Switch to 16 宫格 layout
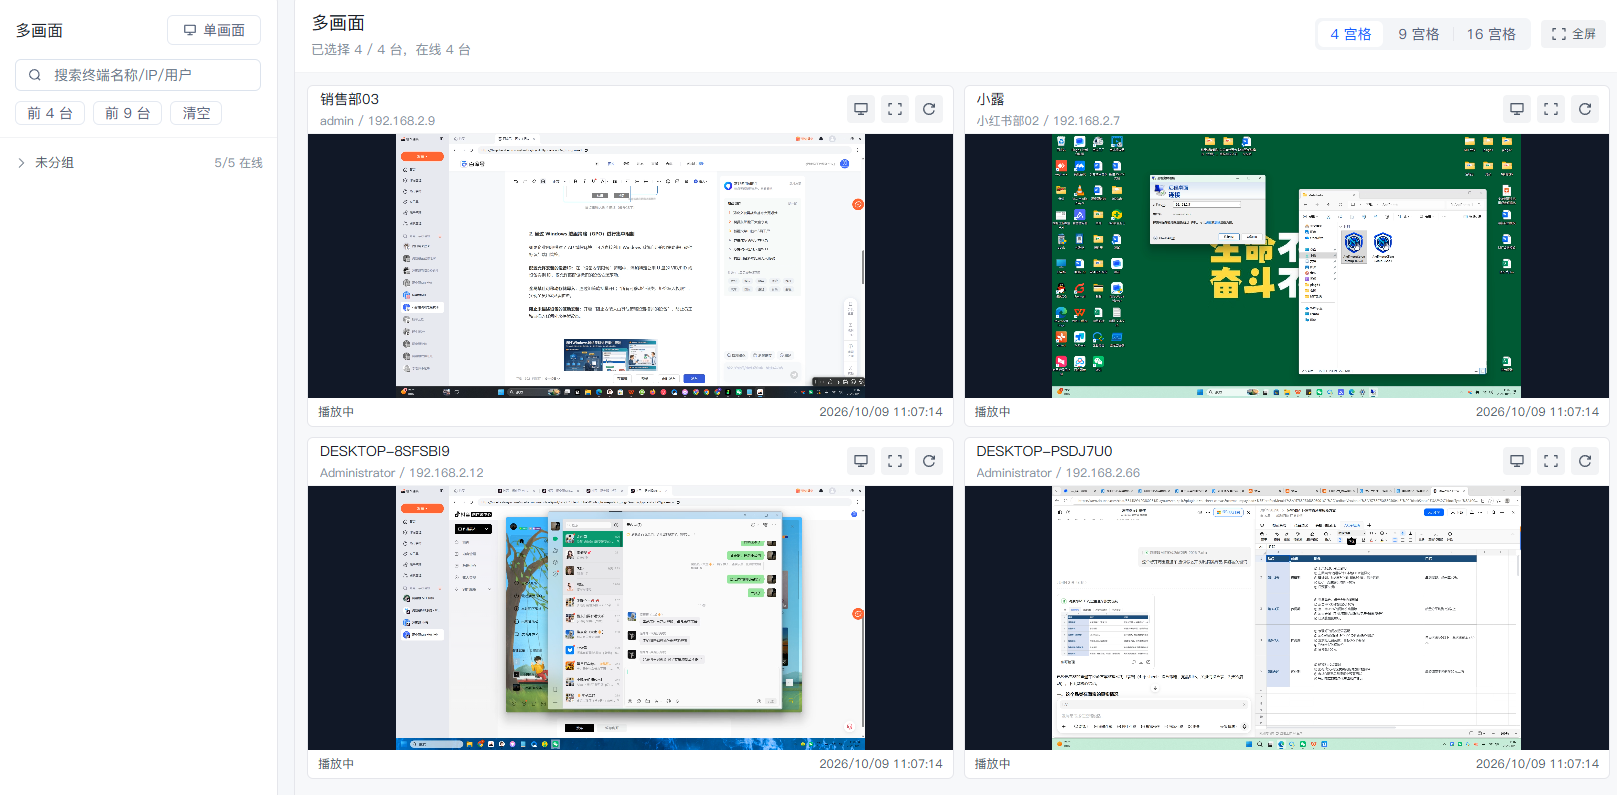Viewport: 1617px width, 795px height. pos(1491,34)
